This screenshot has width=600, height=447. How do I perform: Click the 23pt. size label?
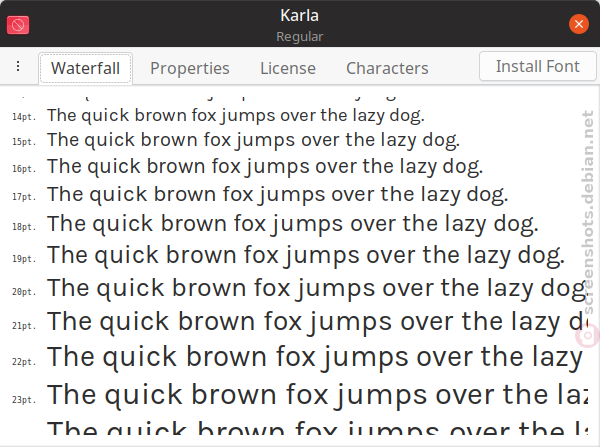pyautogui.click(x=24, y=400)
